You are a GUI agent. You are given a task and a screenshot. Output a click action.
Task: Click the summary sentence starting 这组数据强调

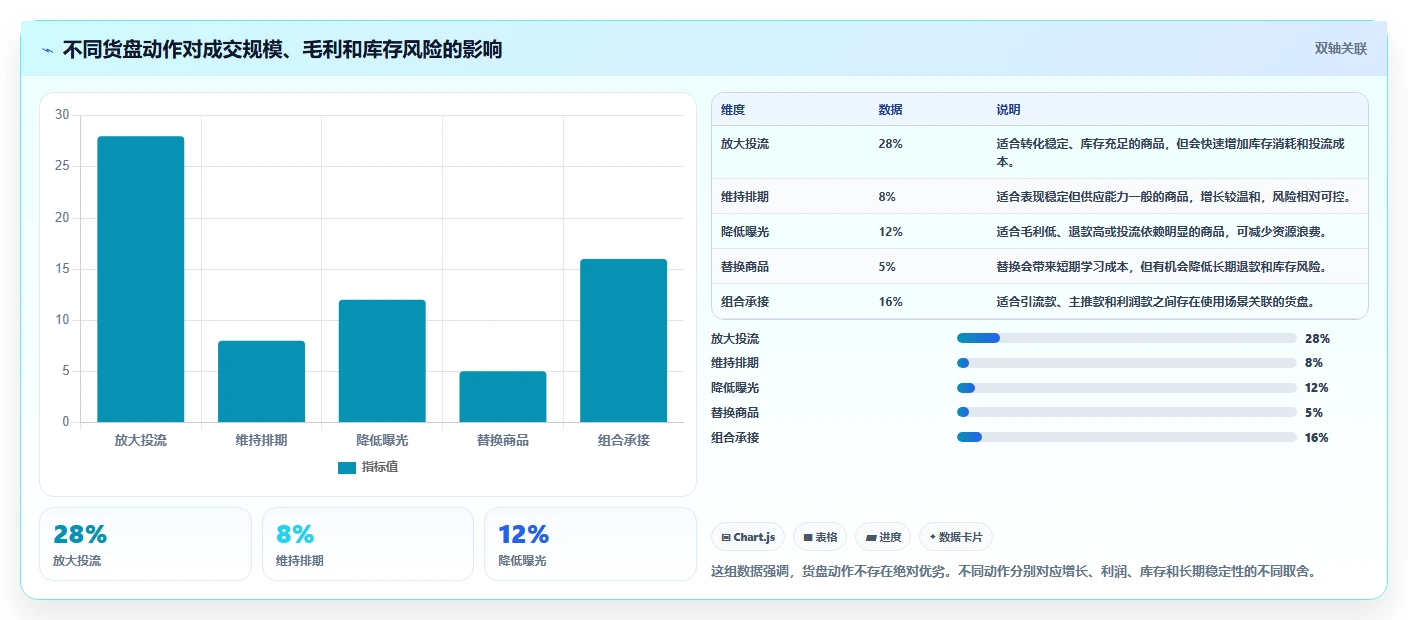[x=1013, y=572]
